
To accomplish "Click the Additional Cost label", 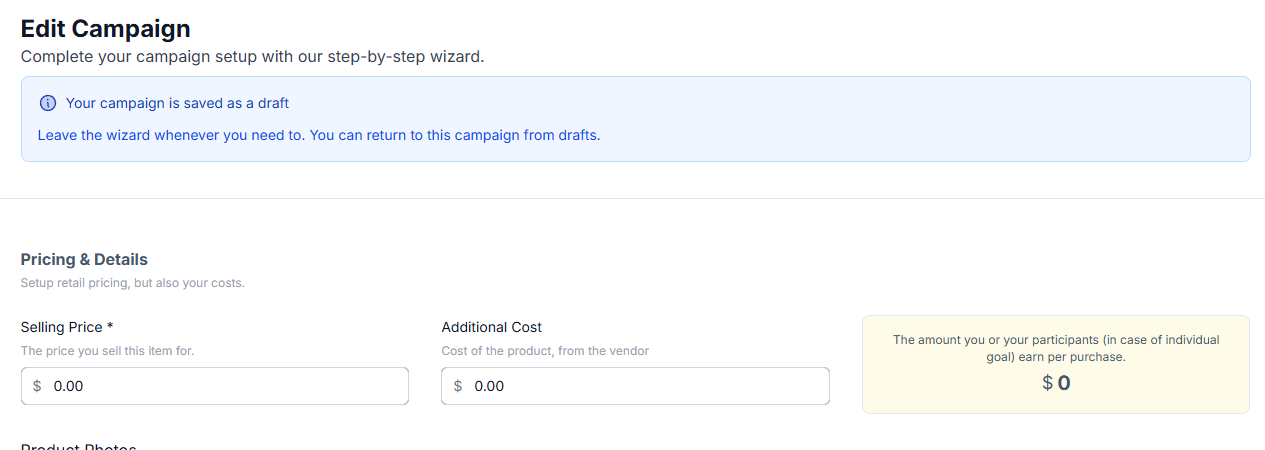I will coord(492,327).
